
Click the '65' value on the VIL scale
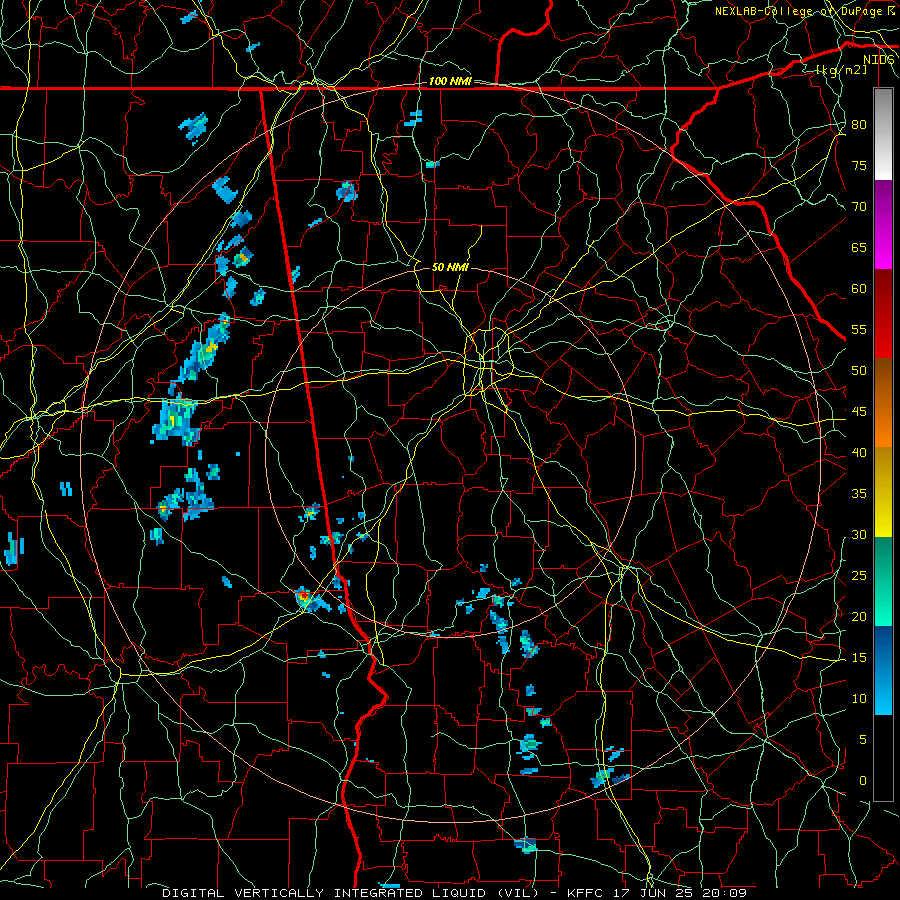point(859,248)
